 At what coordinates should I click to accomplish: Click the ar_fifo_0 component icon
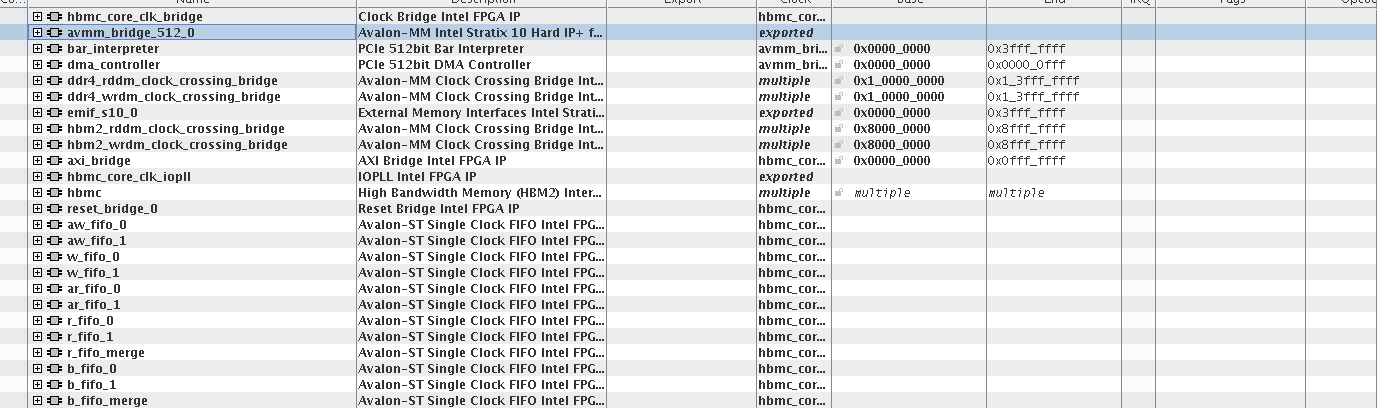[54, 289]
